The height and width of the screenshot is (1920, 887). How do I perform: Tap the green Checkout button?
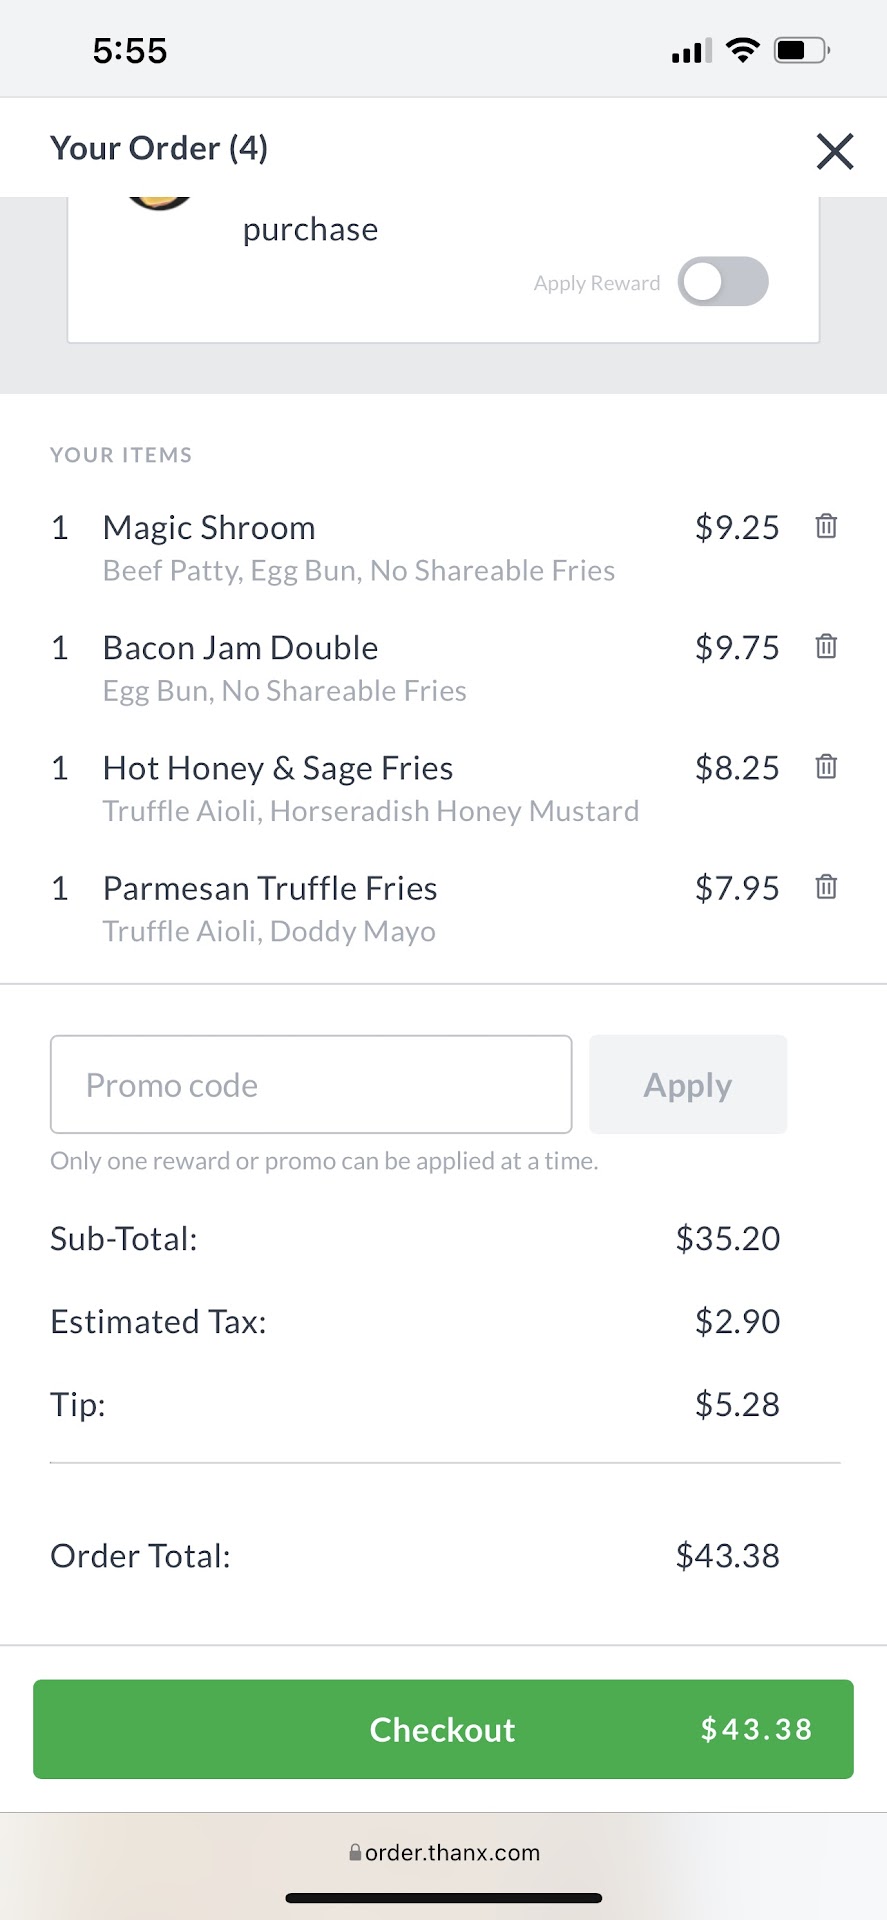point(443,1729)
